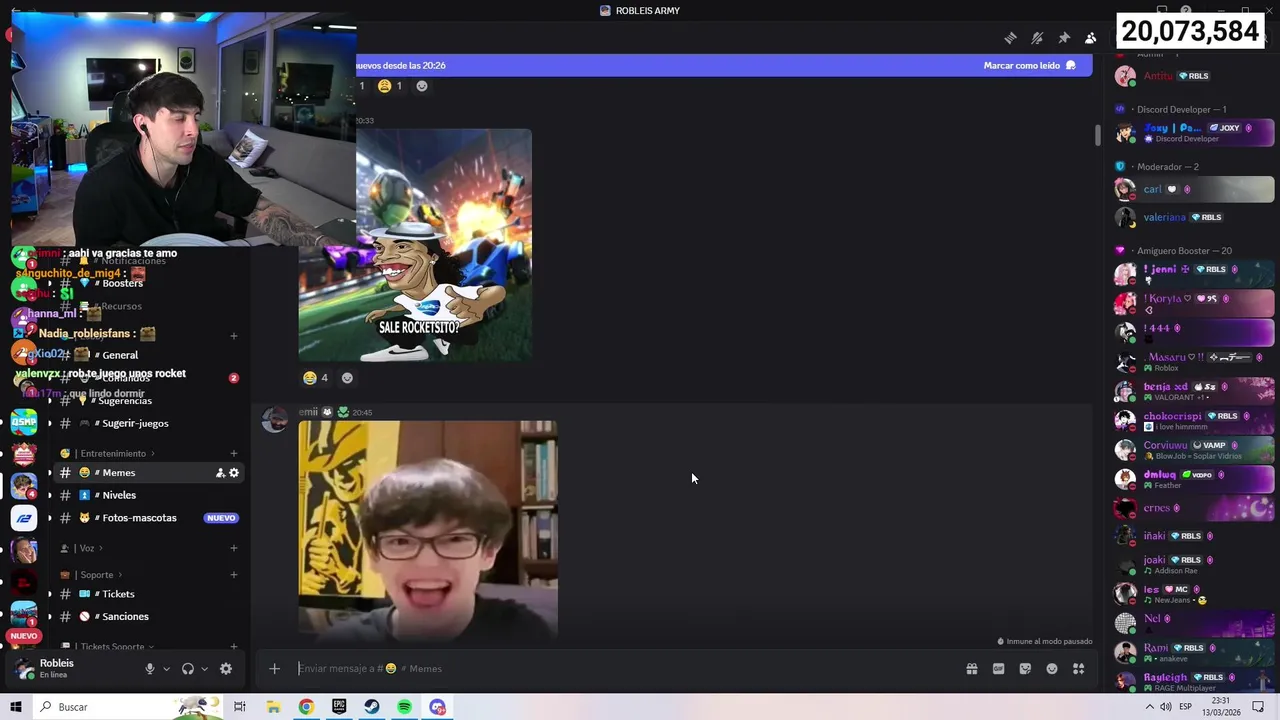
Task: Add reaction to the Rocket League meme
Action: pyautogui.click(x=347, y=378)
